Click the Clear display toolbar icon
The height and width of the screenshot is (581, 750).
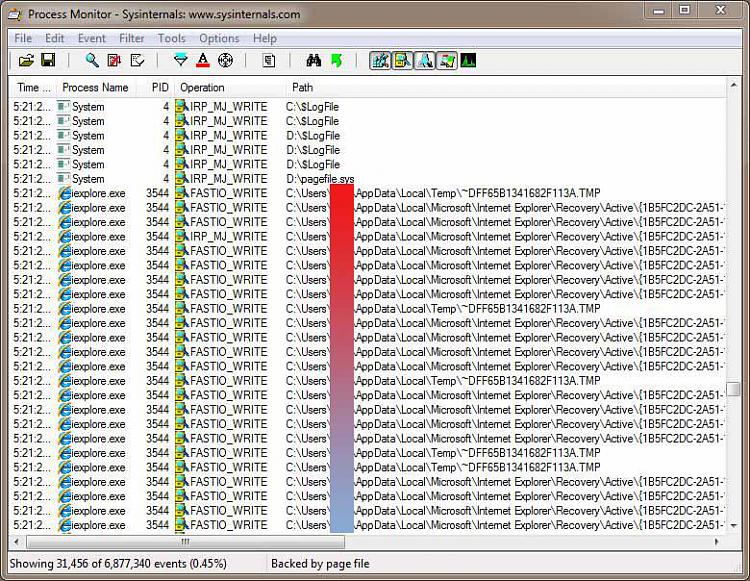tap(137, 60)
